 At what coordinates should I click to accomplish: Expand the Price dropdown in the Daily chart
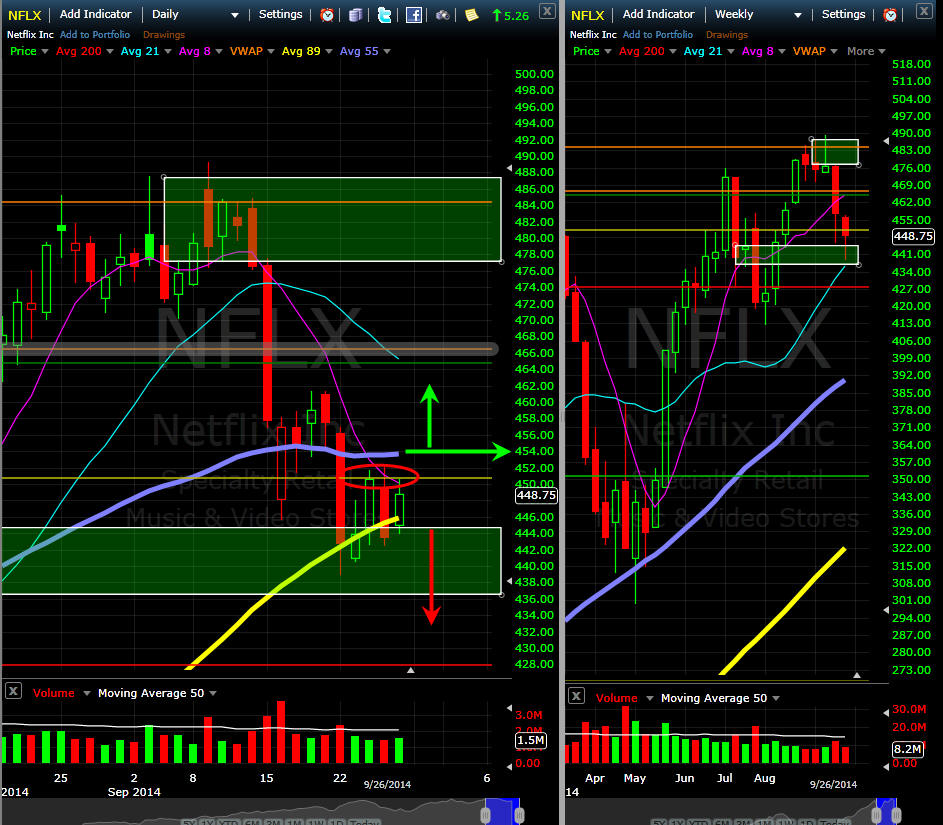pos(45,52)
